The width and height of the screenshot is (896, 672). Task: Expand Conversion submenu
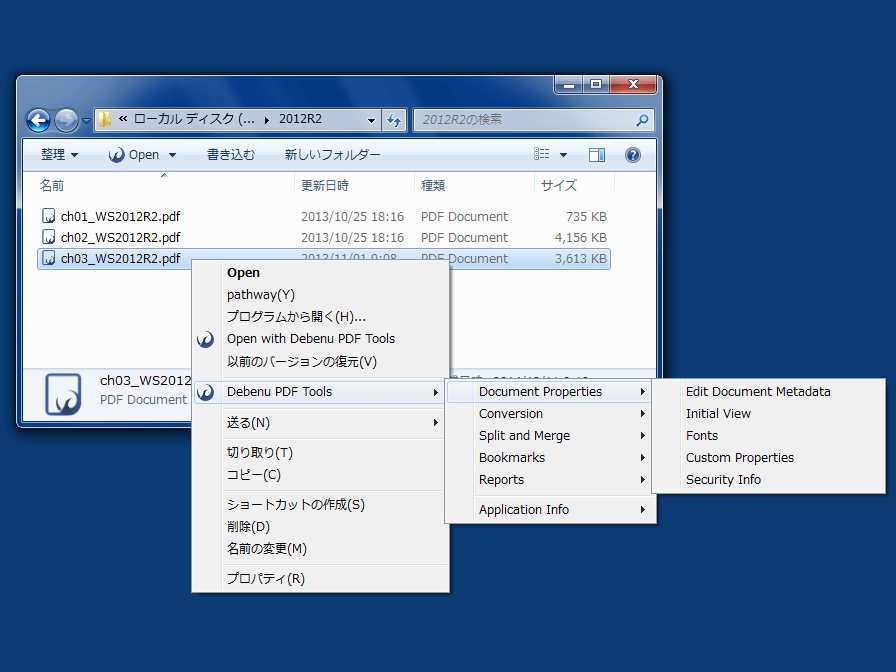point(550,414)
